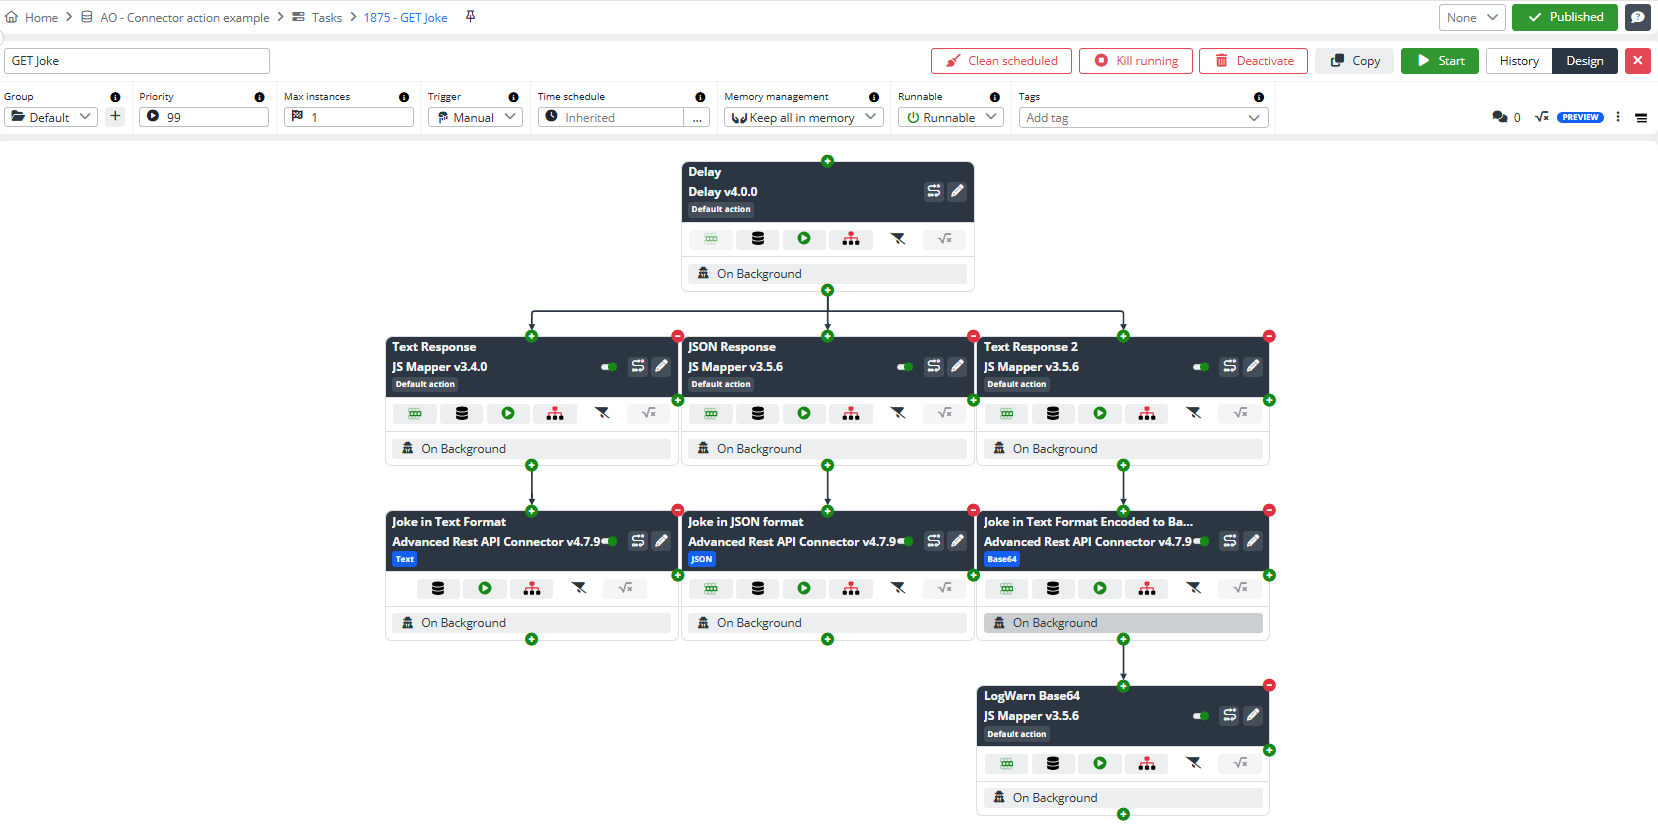This screenshot has width=1658, height=839.
Task: Click the swap icon on JSON Response step
Action: [933, 366]
